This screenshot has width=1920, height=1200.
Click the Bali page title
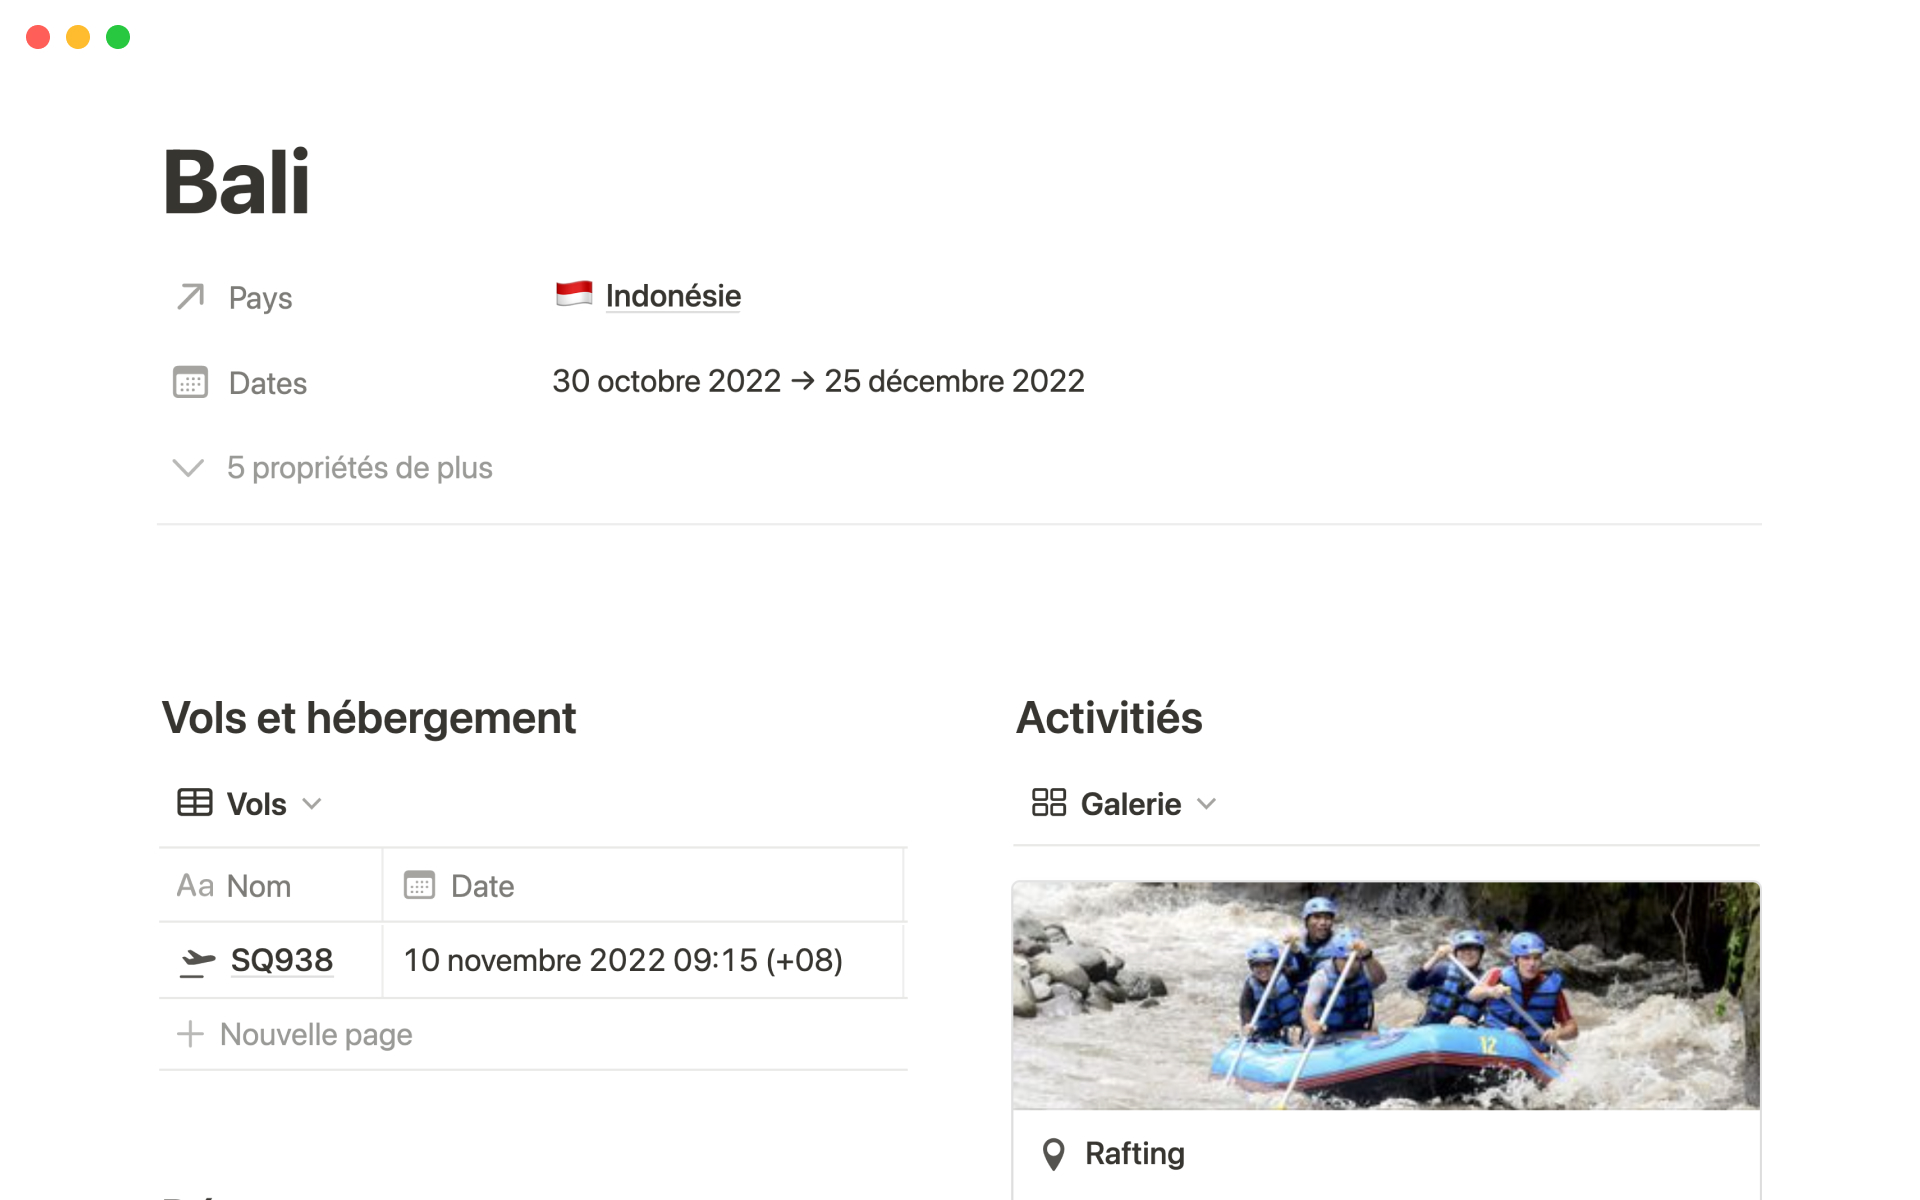(237, 182)
